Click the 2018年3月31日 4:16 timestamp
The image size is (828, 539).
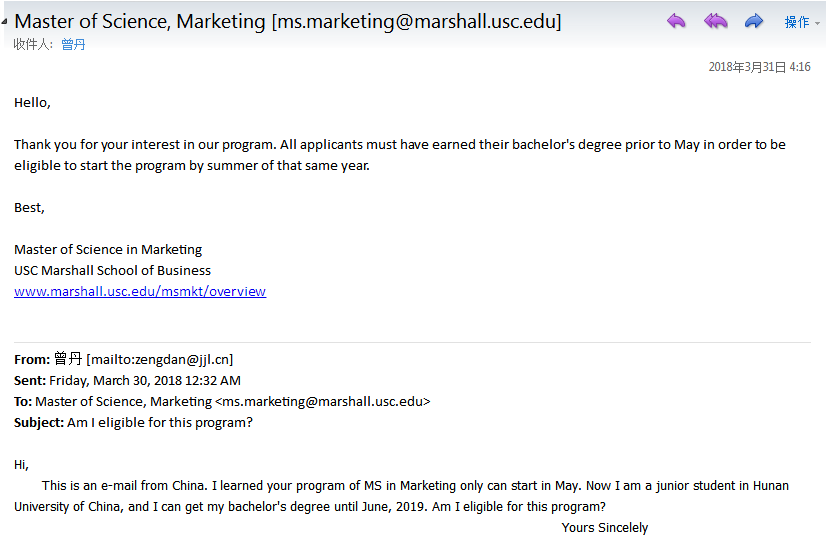[x=759, y=67]
